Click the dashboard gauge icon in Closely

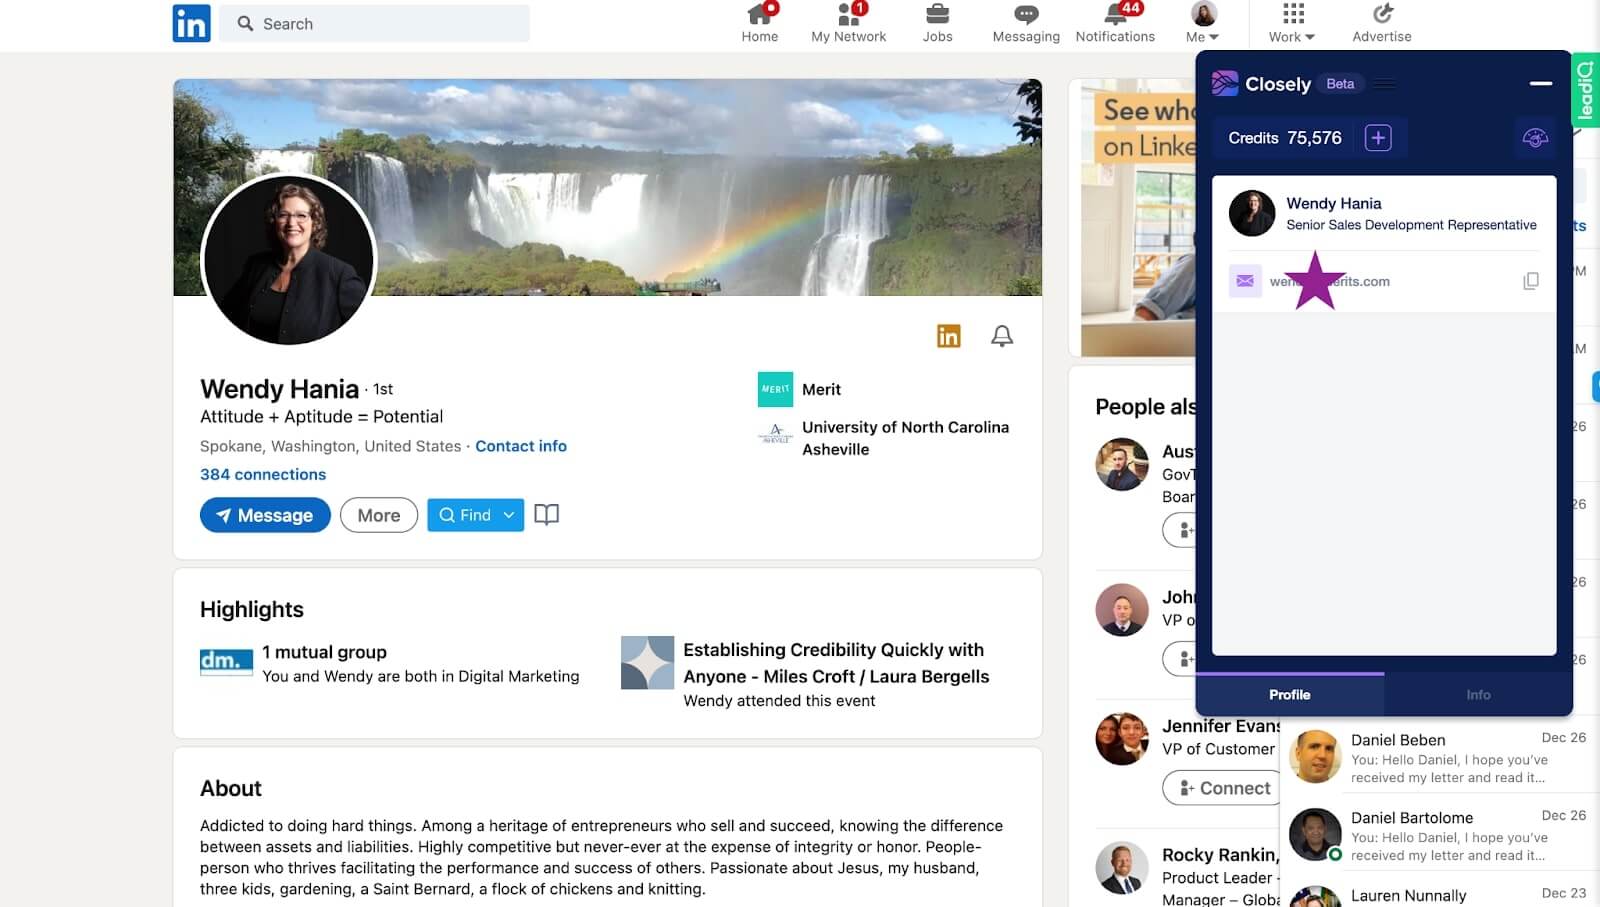[1535, 138]
